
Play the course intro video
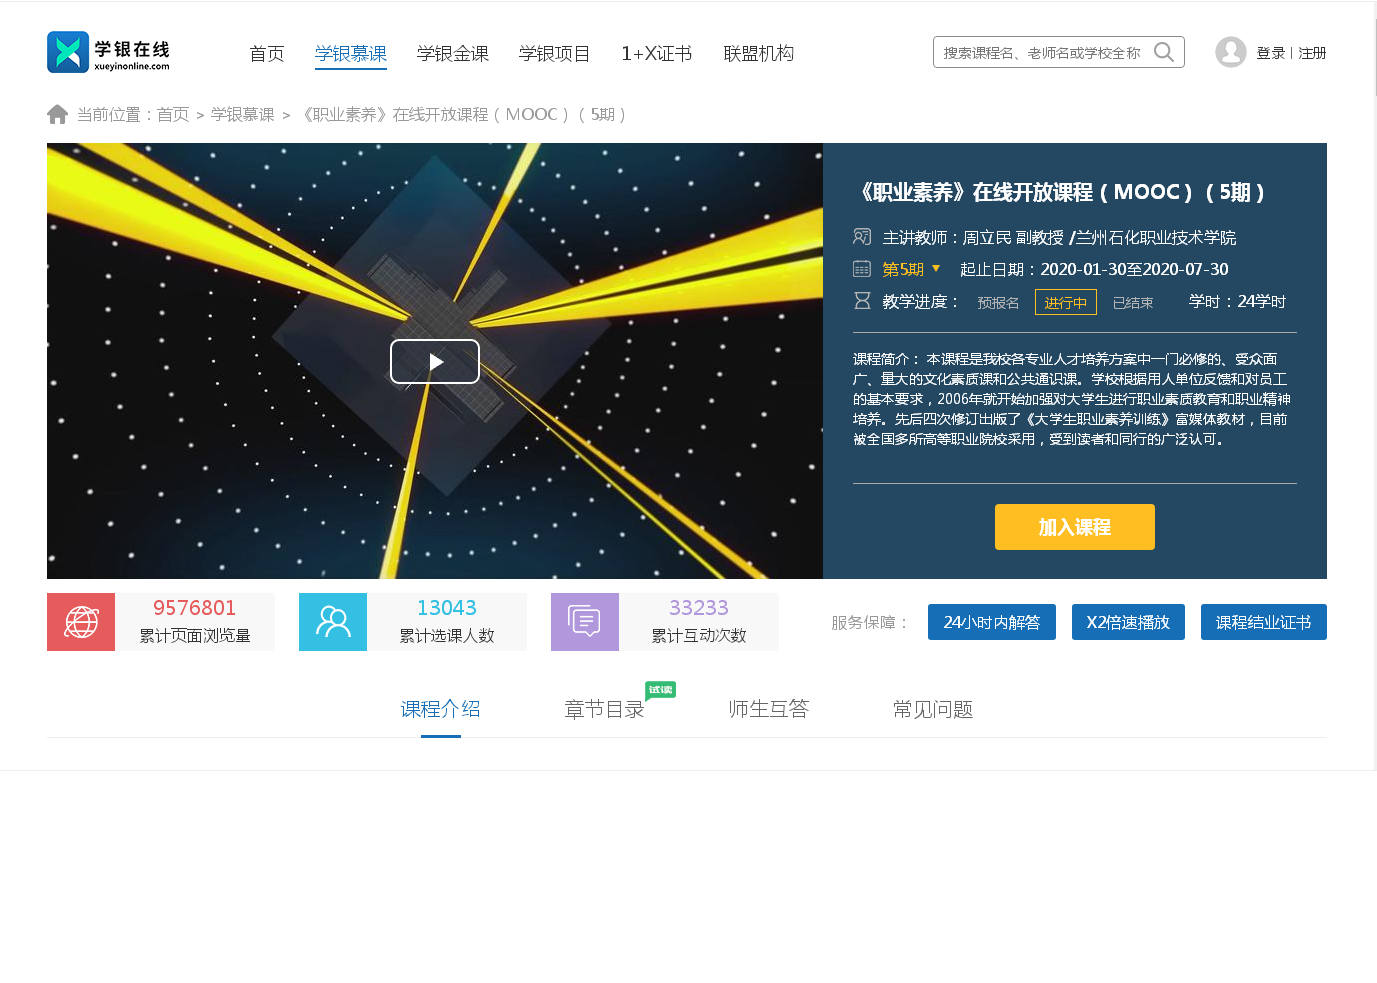(x=435, y=361)
